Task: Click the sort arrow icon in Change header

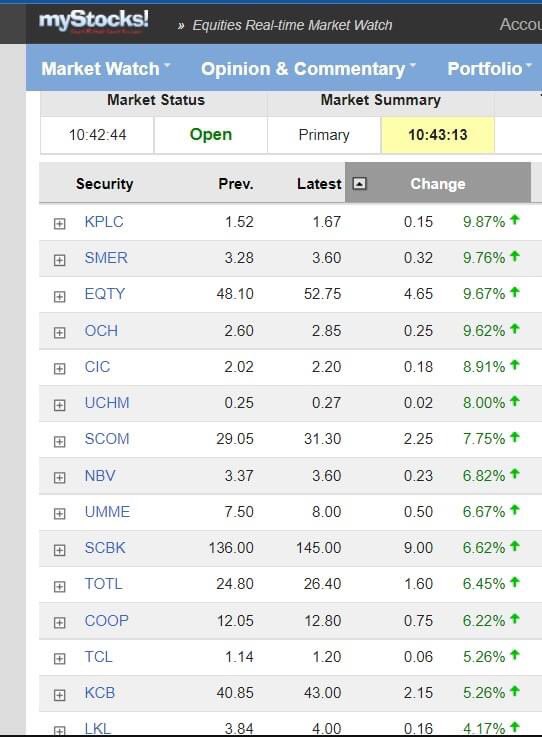Action: (359, 183)
